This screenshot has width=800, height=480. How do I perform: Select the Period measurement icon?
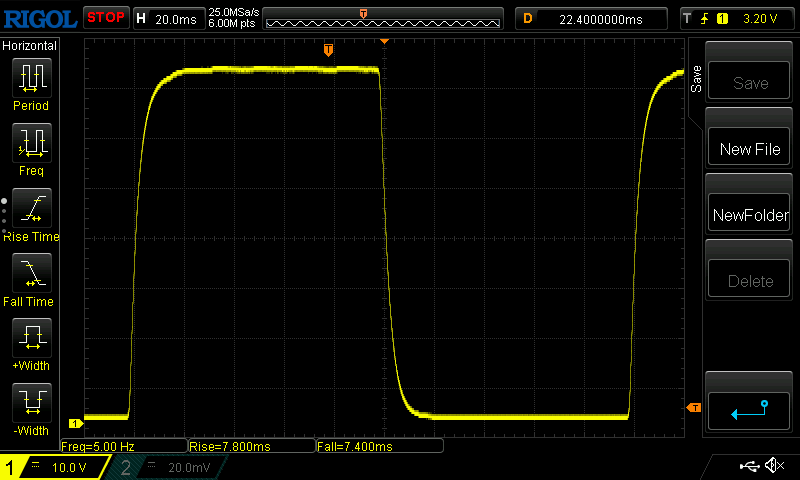pos(32,78)
